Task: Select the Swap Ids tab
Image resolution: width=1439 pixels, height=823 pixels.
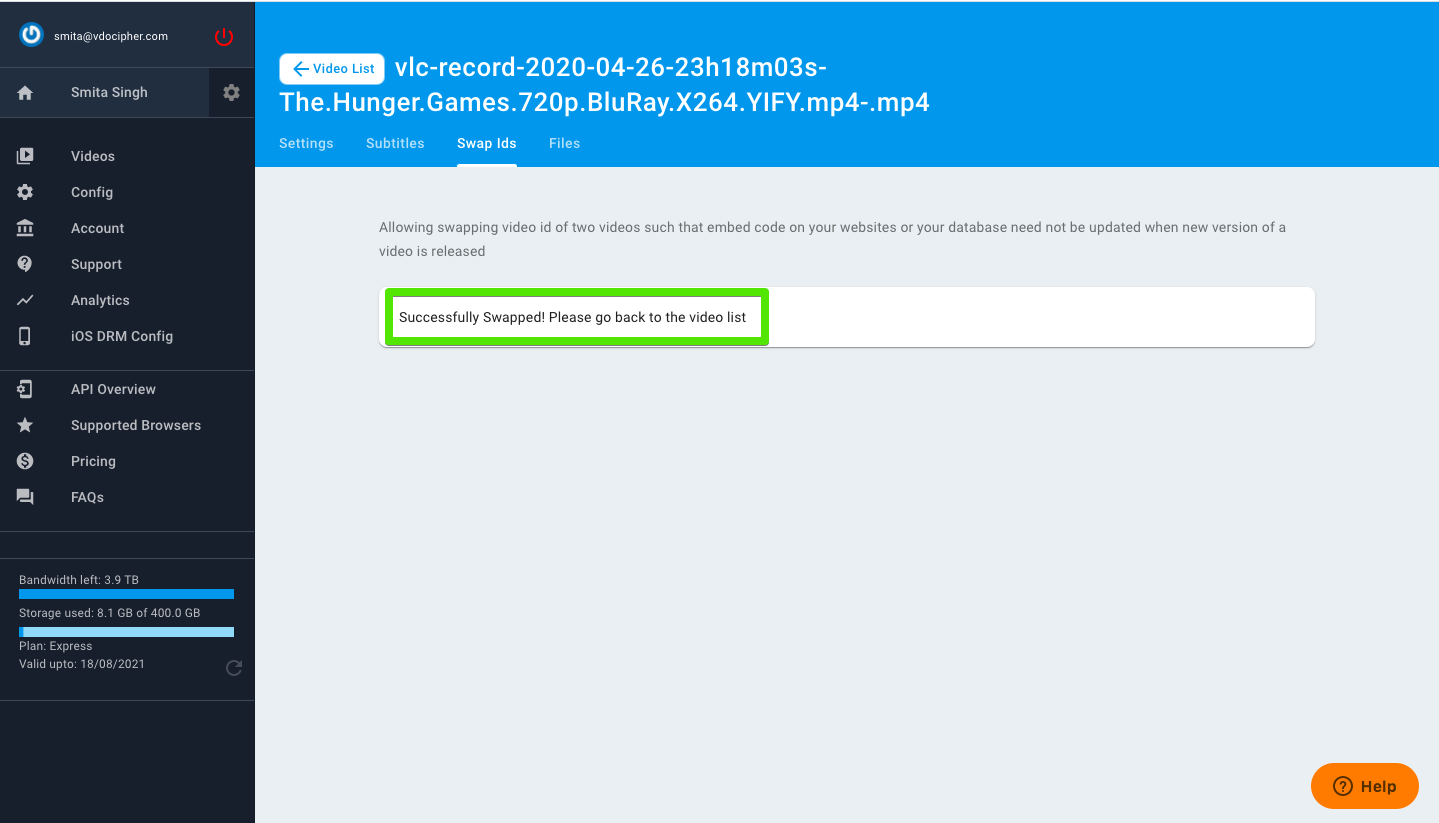Action: click(x=487, y=143)
